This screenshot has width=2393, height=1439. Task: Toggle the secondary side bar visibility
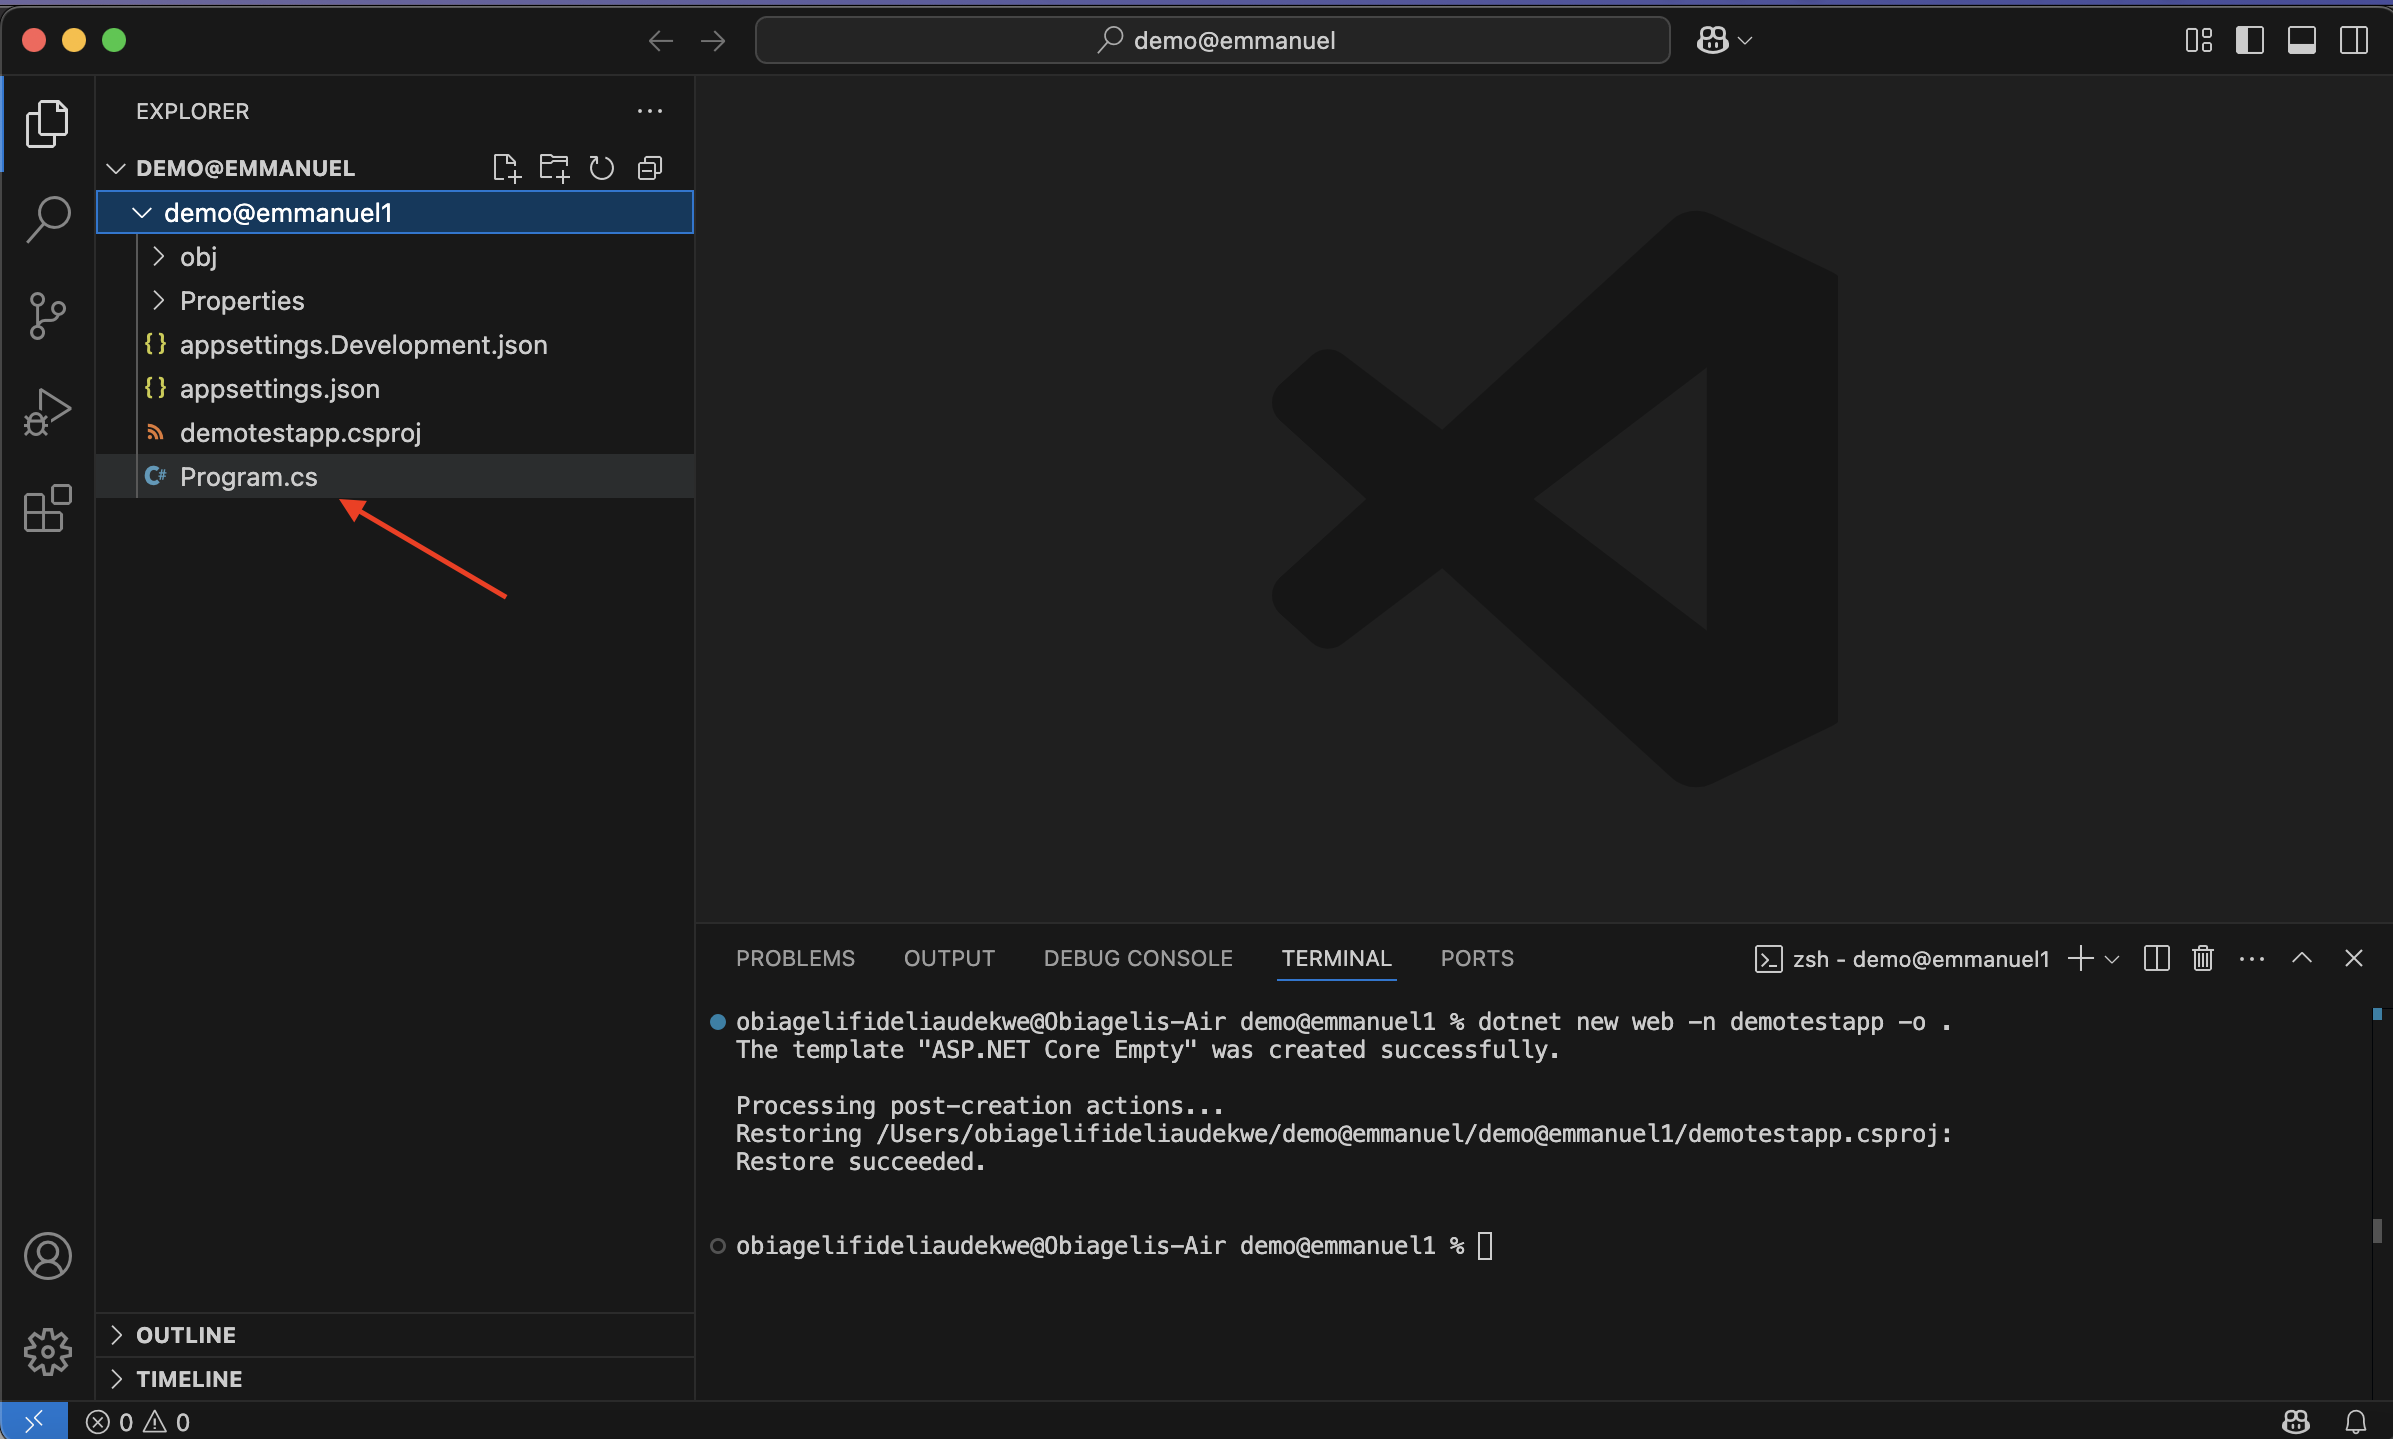tap(2354, 41)
